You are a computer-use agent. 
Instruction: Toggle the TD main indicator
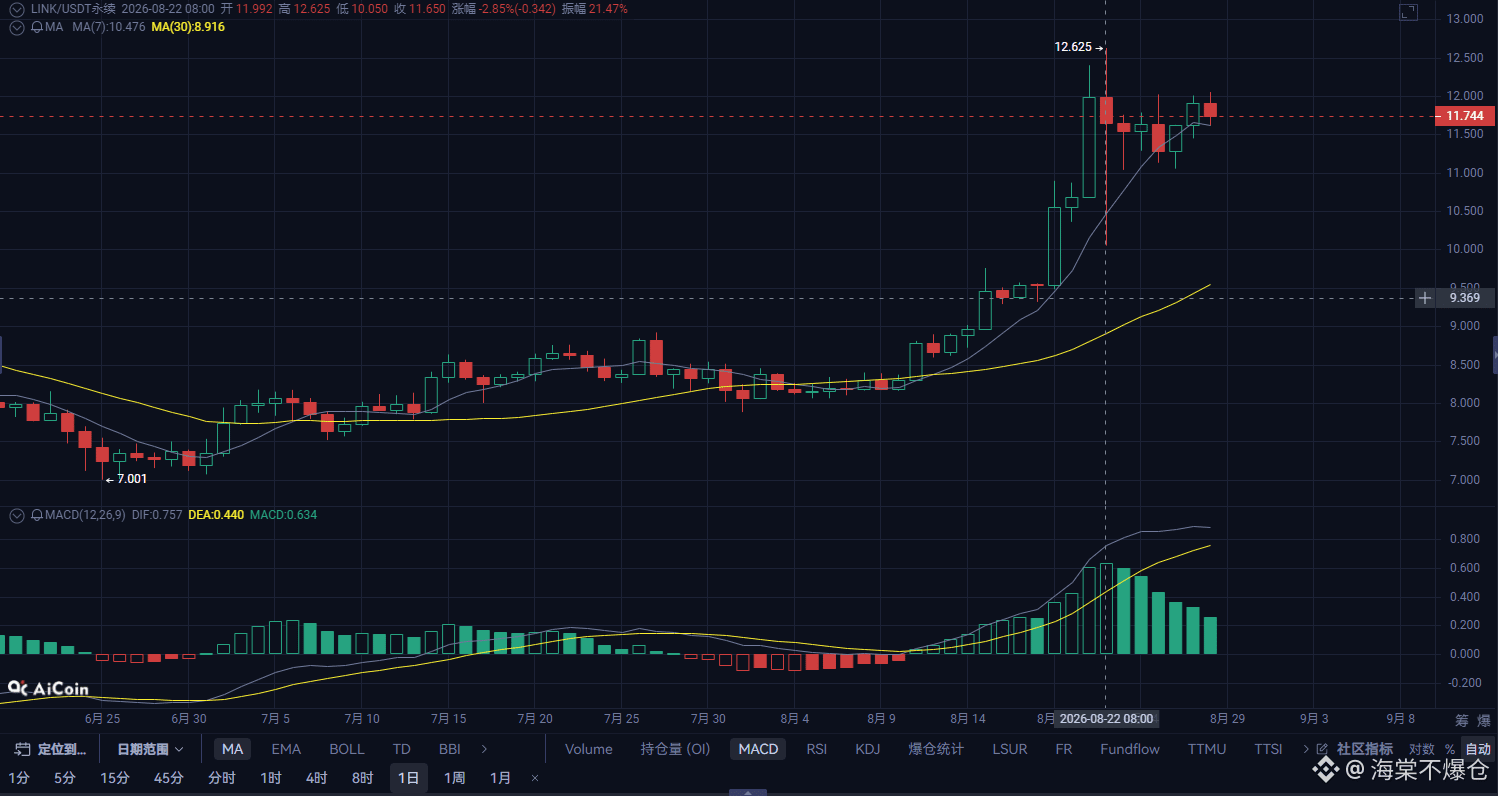[401, 749]
